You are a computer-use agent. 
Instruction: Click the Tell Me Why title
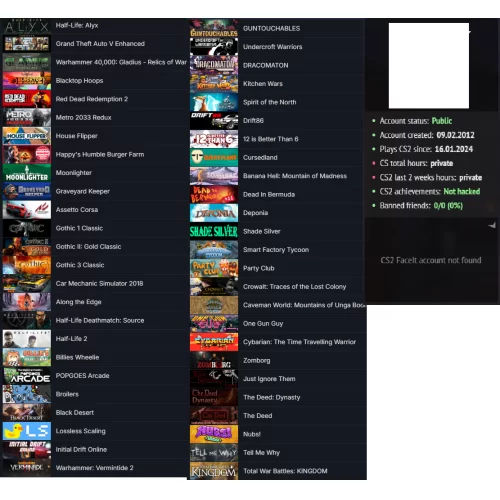pos(262,453)
